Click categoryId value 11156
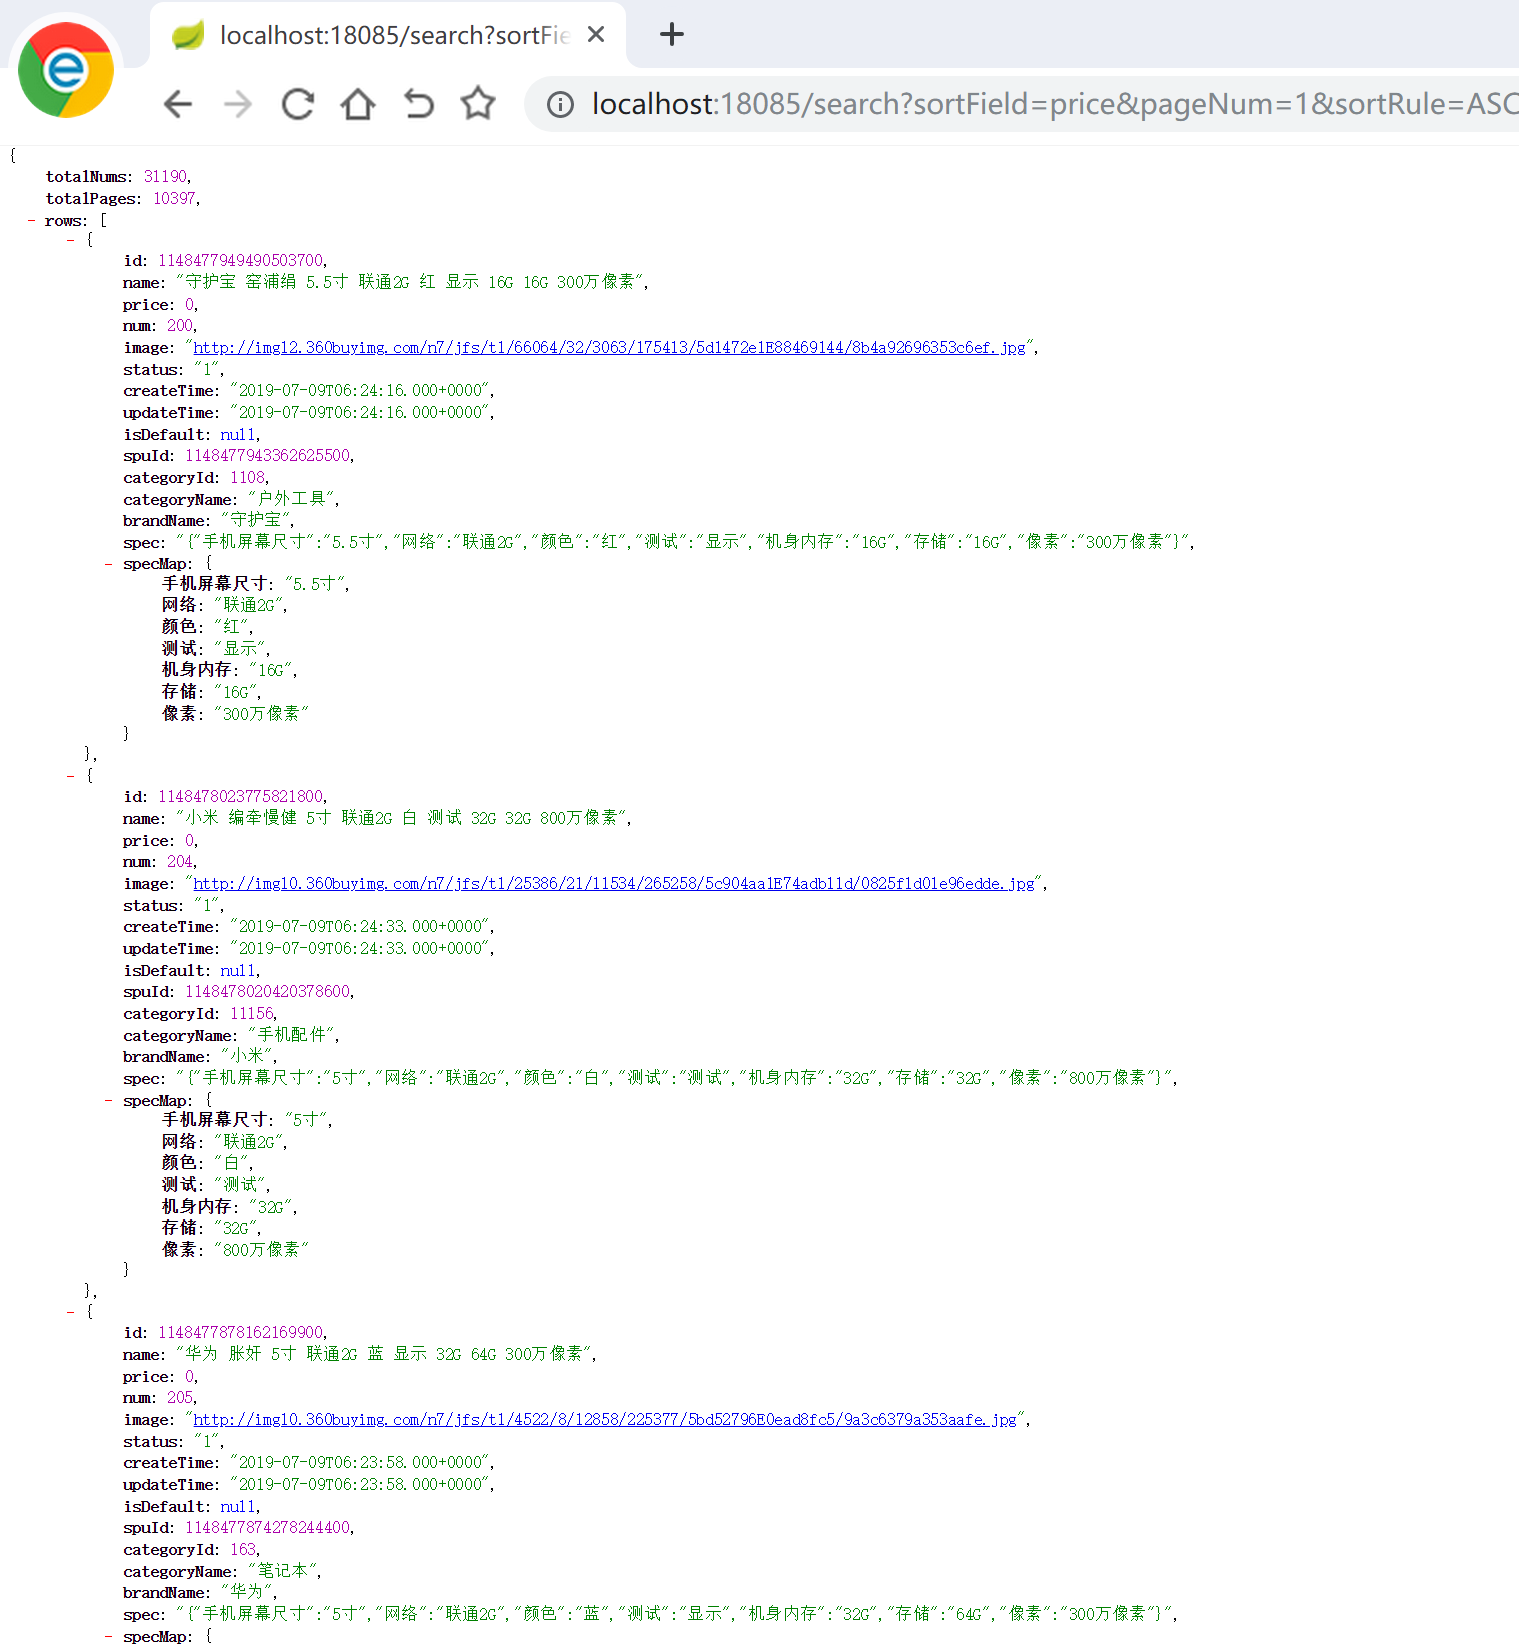The height and width of the screenshot is (1647, 1519). click(252, 1014)
